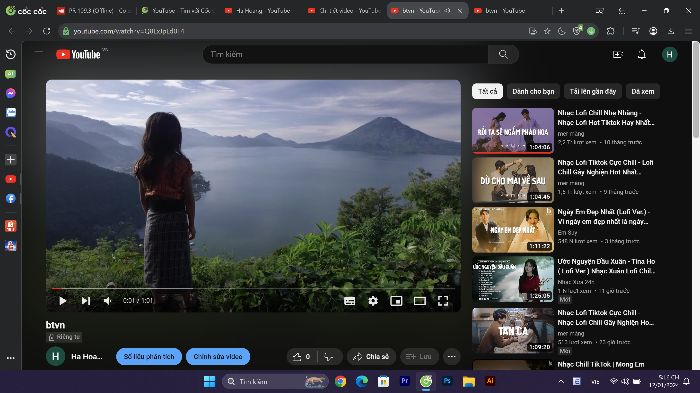
Task: Open browser sidebar history icon
Action: click(11, 54)
